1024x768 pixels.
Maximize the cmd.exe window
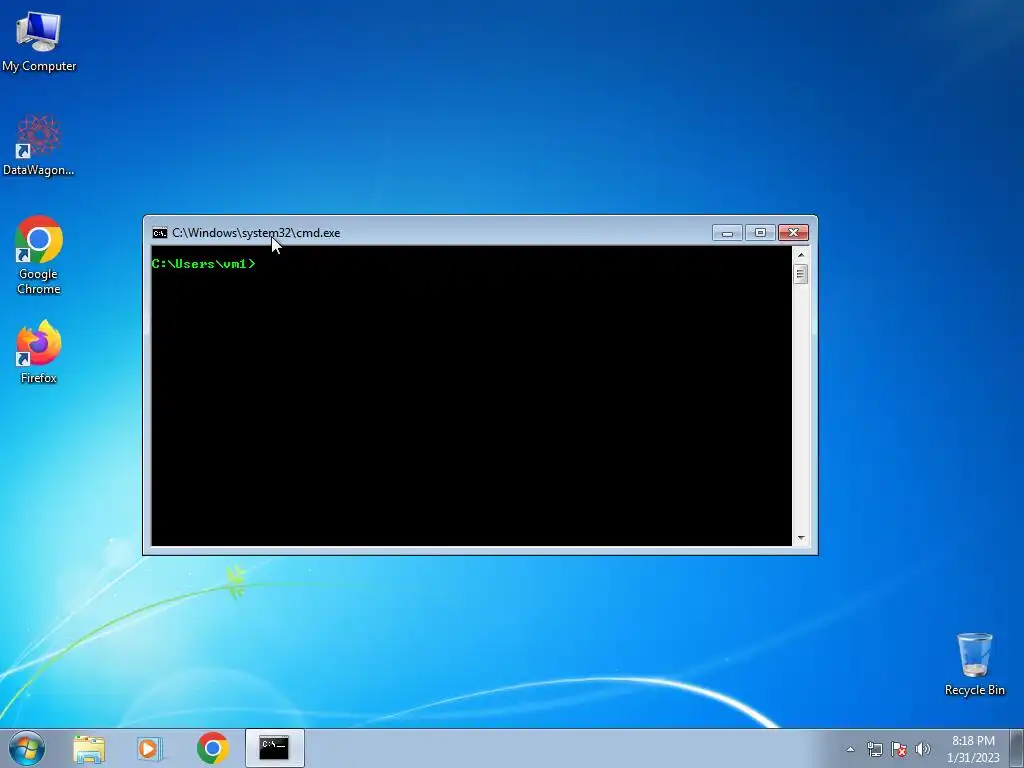click(760, 233)
